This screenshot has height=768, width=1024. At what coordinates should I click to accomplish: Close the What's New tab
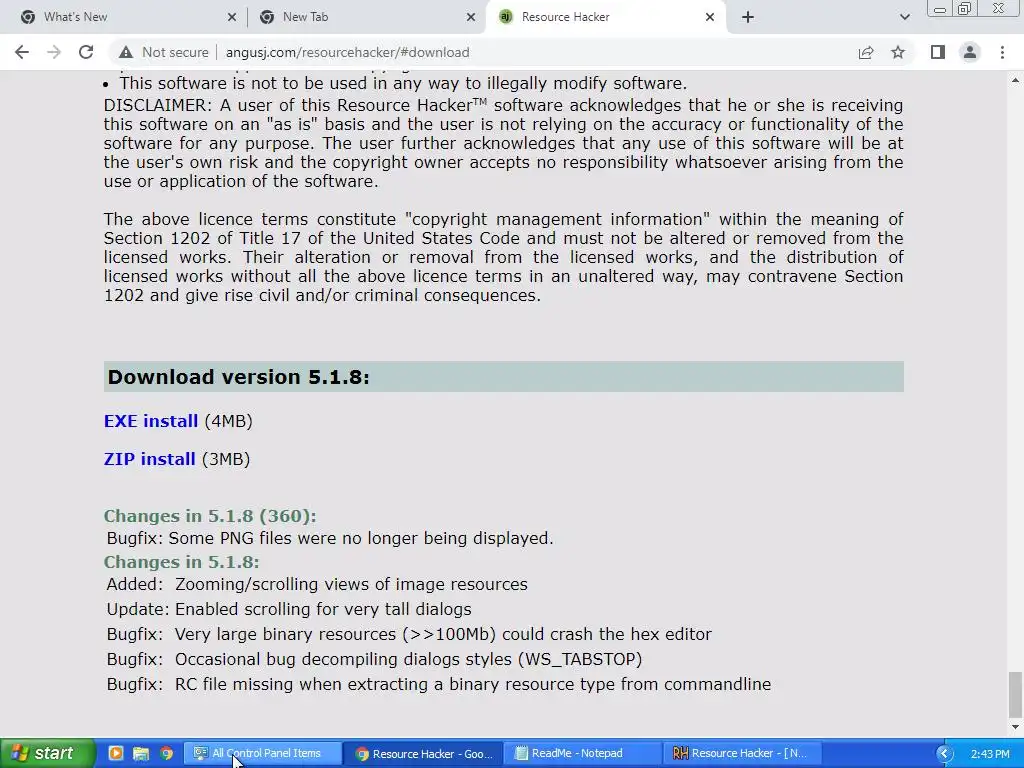[232, 17]
